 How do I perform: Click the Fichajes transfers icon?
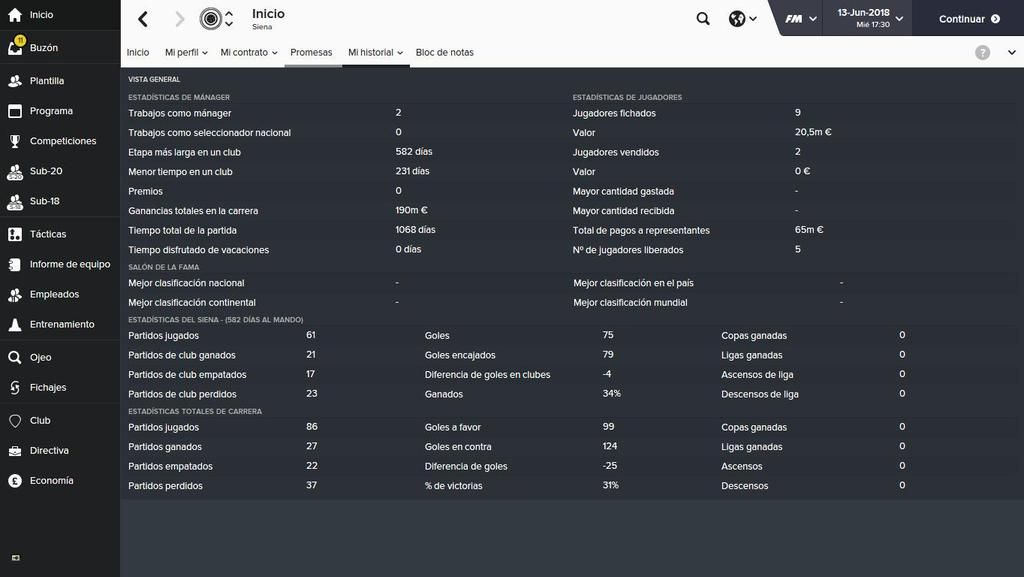pyautogui.click(x=15, y=388)
